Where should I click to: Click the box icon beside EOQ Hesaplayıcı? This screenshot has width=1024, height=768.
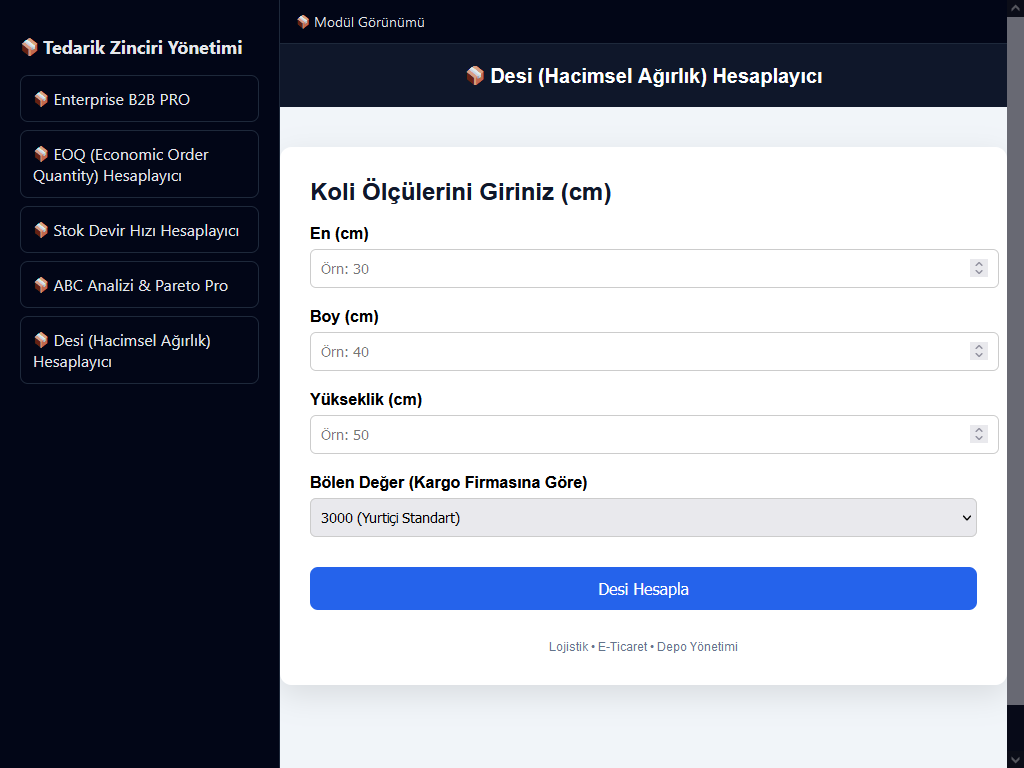point(41,154)
